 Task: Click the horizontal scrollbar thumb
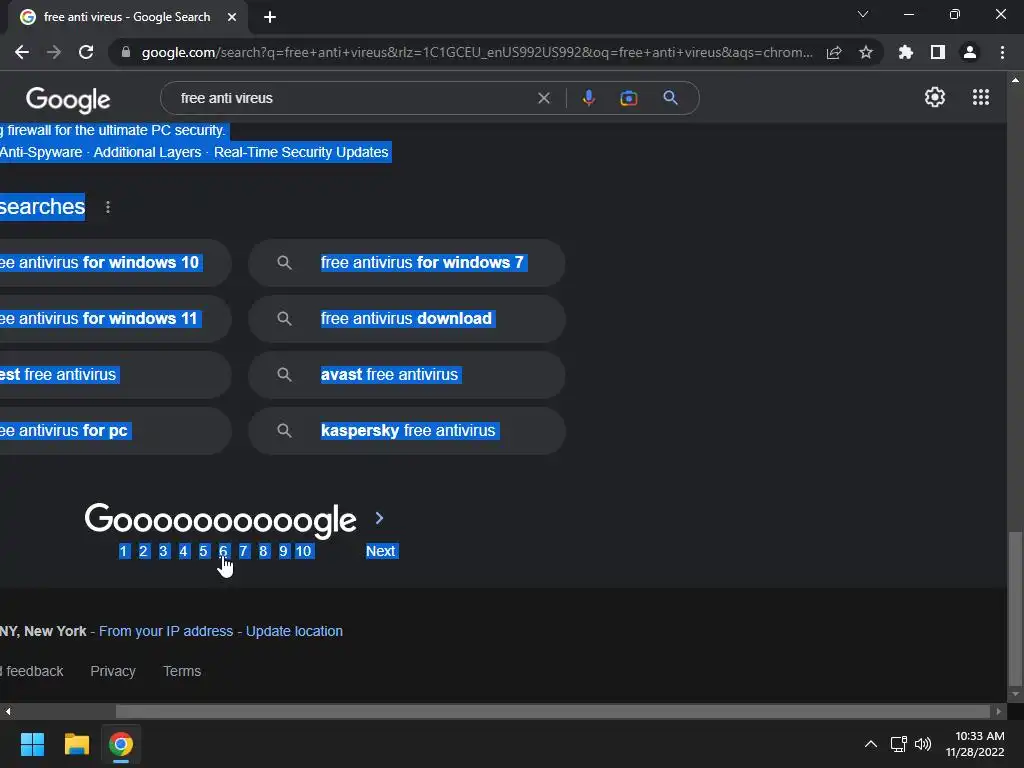click(x=552, y=711)
